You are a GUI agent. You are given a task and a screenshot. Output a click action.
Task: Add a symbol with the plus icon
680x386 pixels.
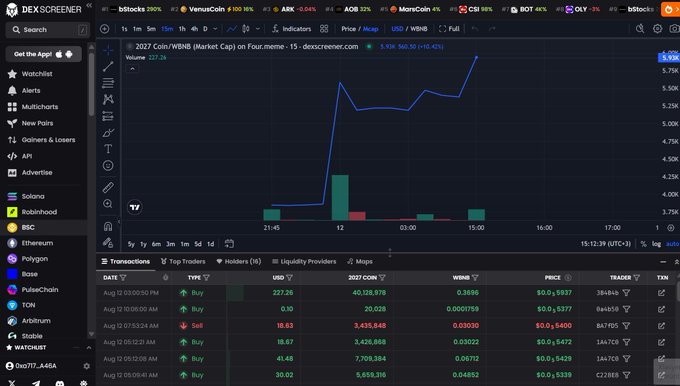(x=105, y=29)
